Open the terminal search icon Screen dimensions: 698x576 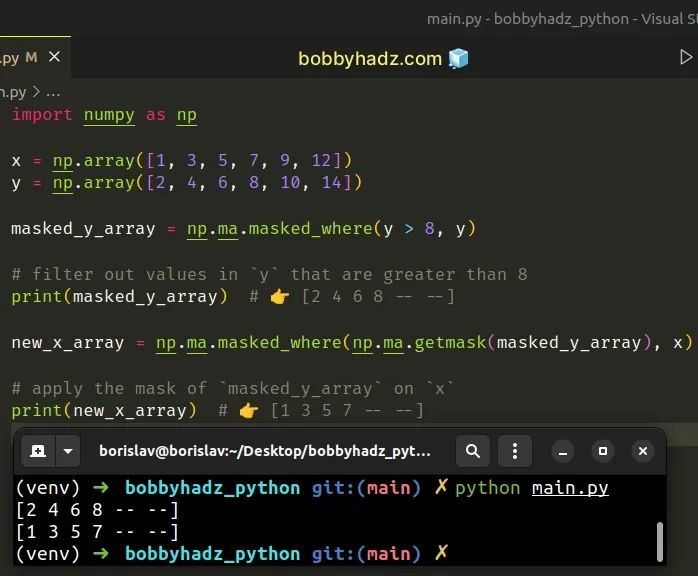[x=473, y=451]
